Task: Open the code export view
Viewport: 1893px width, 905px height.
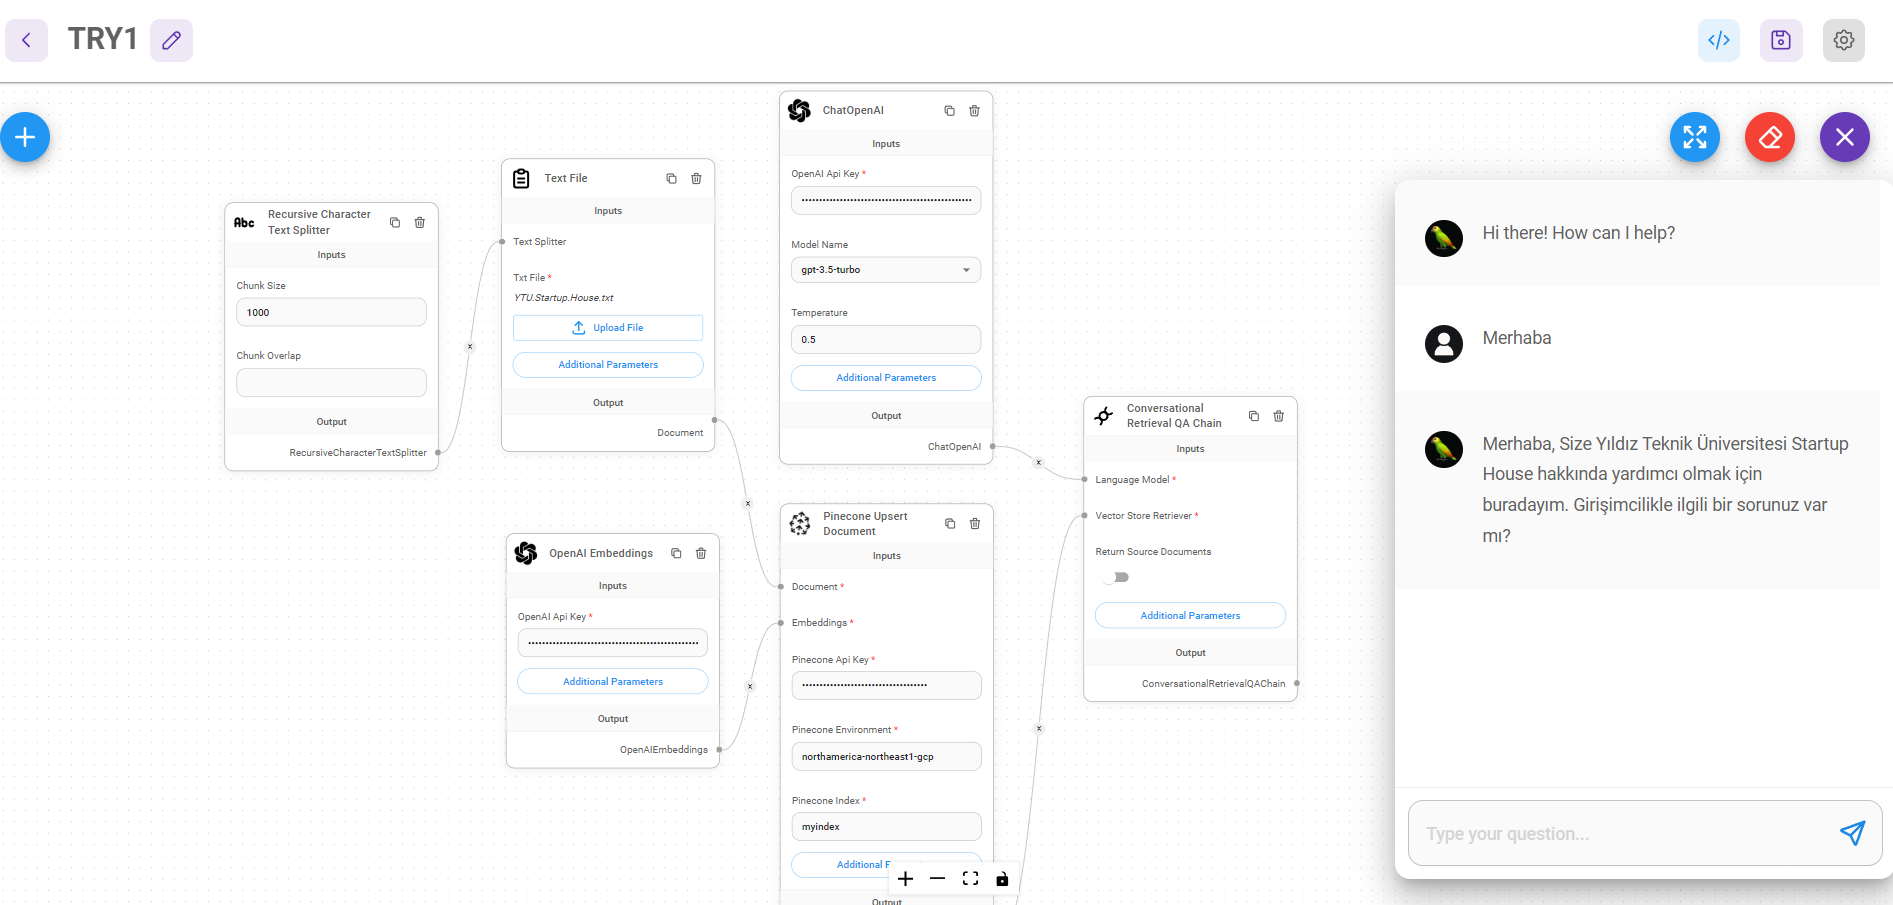Action: 1718,40
